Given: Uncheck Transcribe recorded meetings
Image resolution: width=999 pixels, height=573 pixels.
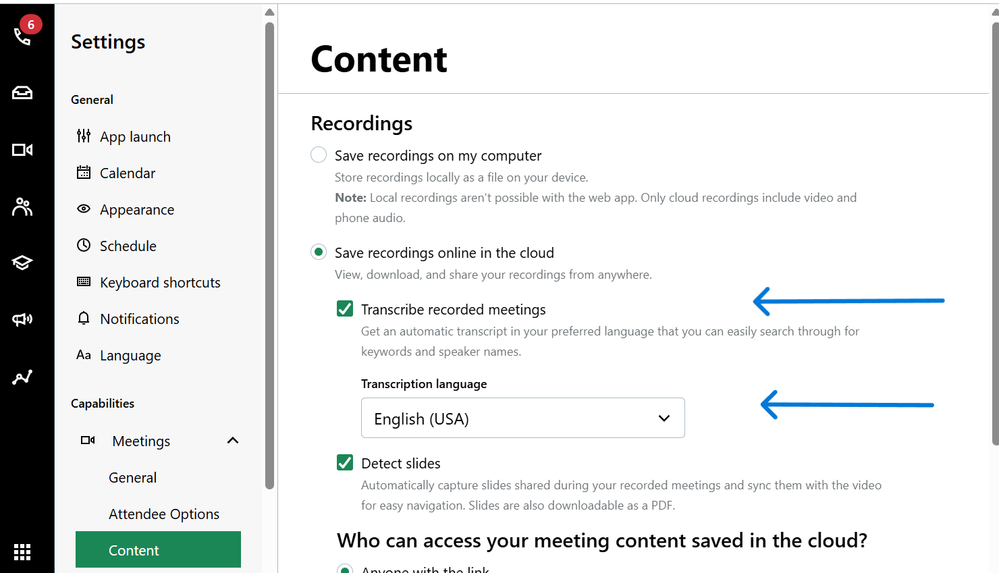Looking at the screenshot, I should [x=345, y=309].
